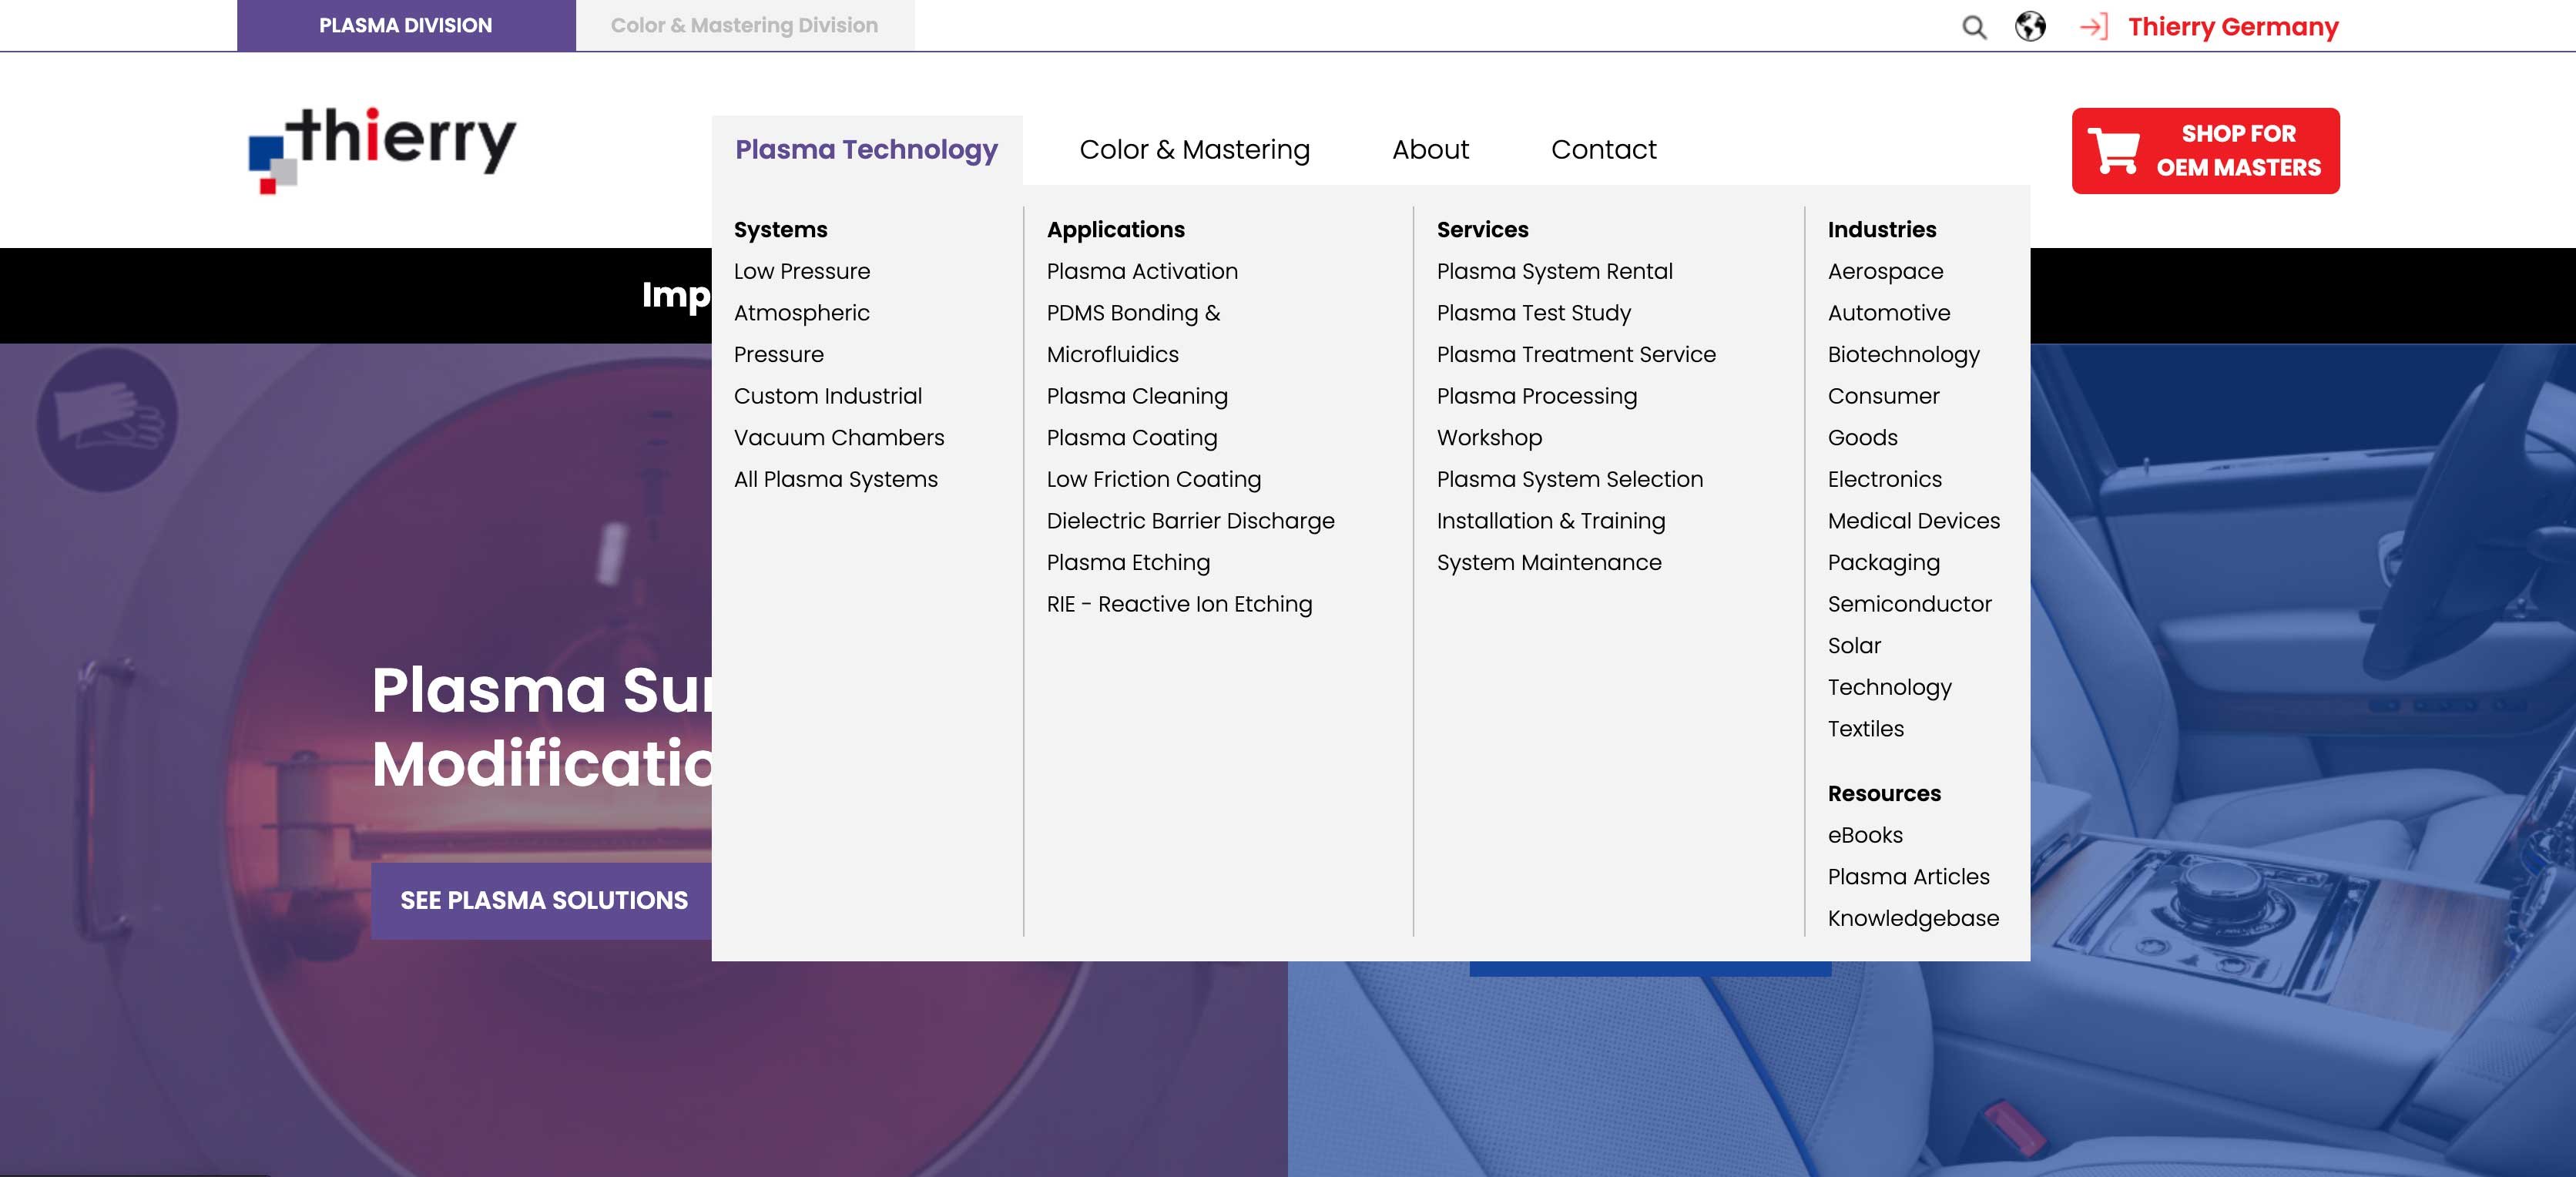Open Biotechnology industry link

click(1903, 354)
